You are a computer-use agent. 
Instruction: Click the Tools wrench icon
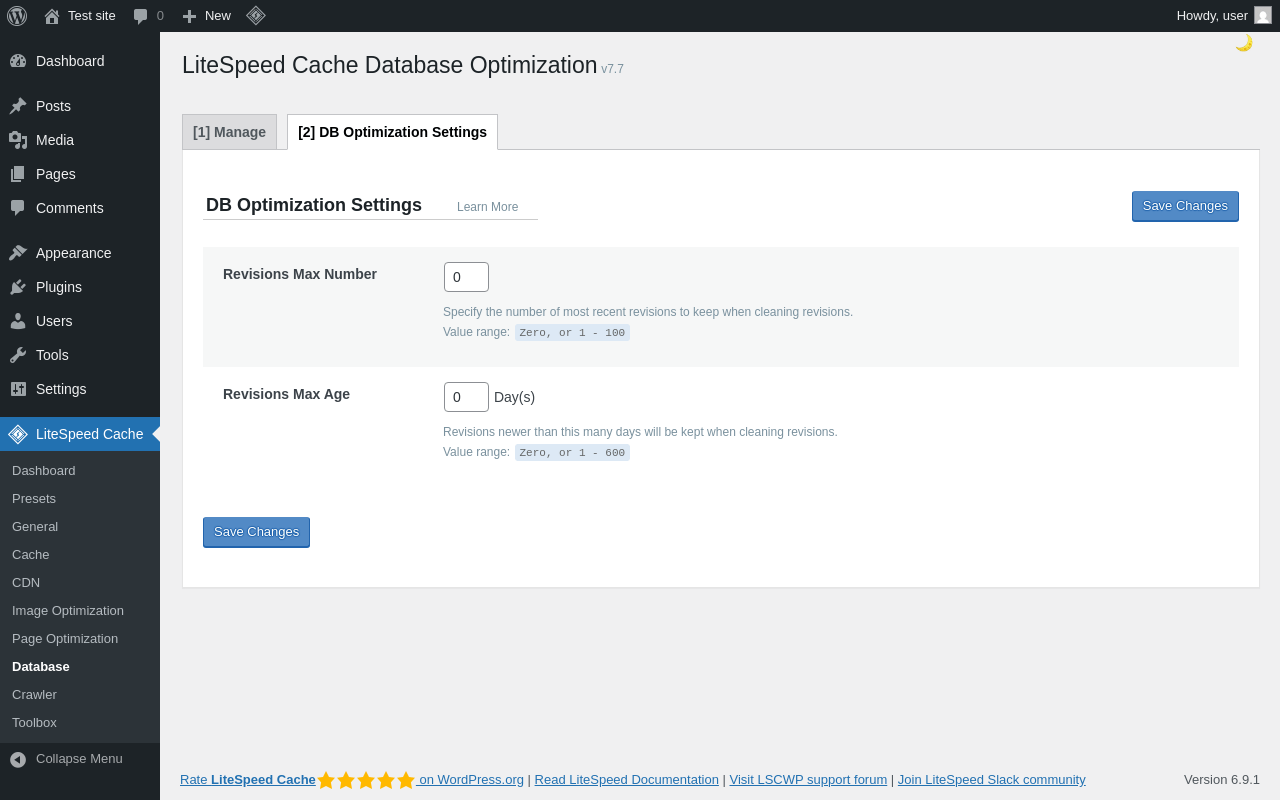click(18, 355)
